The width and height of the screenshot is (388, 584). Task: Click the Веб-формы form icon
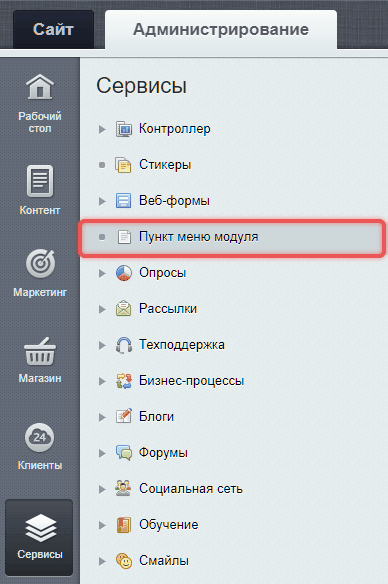click(x=124, y=201)
